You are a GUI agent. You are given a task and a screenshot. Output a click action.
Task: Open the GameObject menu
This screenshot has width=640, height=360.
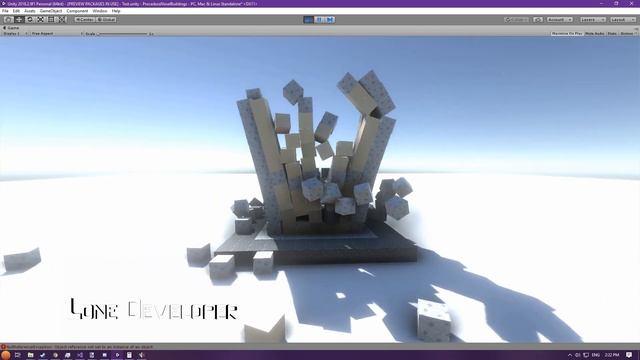51,11
